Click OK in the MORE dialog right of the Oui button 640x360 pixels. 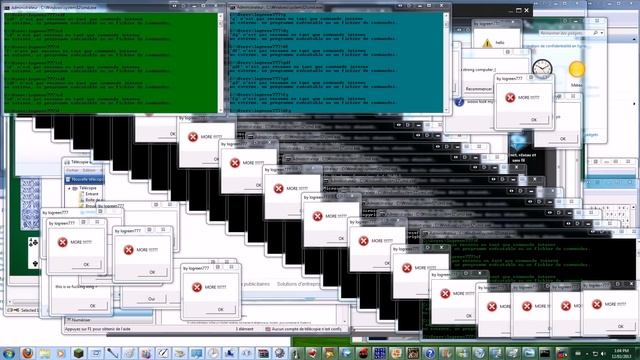(x=220, y=310)
